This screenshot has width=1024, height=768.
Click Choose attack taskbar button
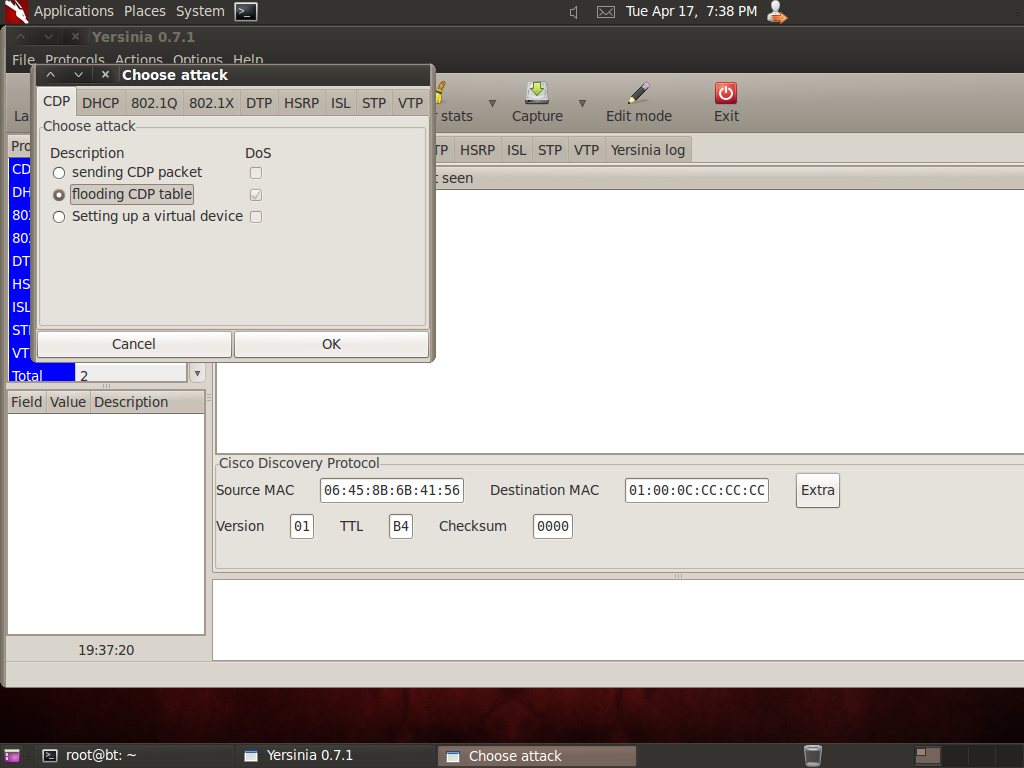[x=537, y=756]
